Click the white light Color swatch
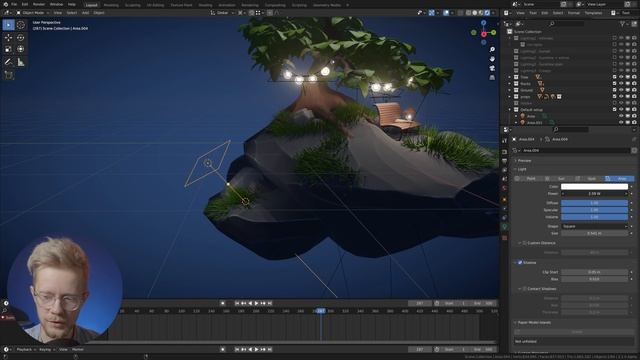Screen dimensions: 640x360 594,187
